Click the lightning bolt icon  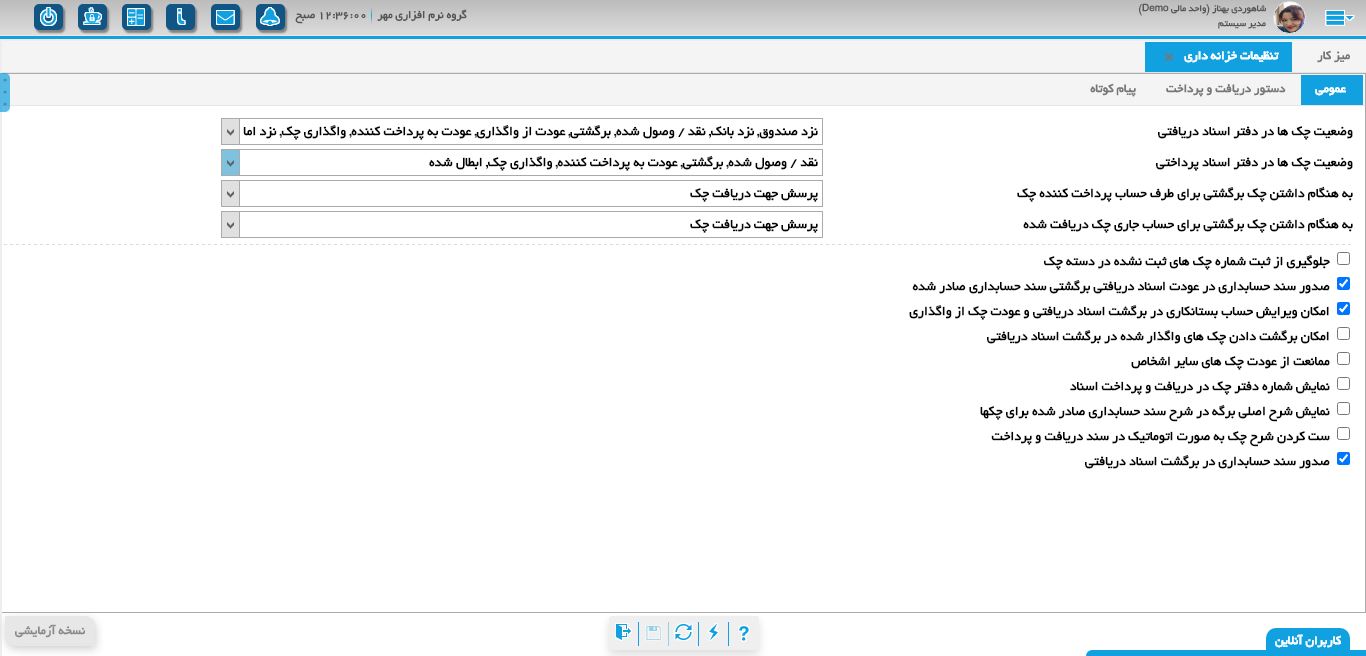coord(713,632)
